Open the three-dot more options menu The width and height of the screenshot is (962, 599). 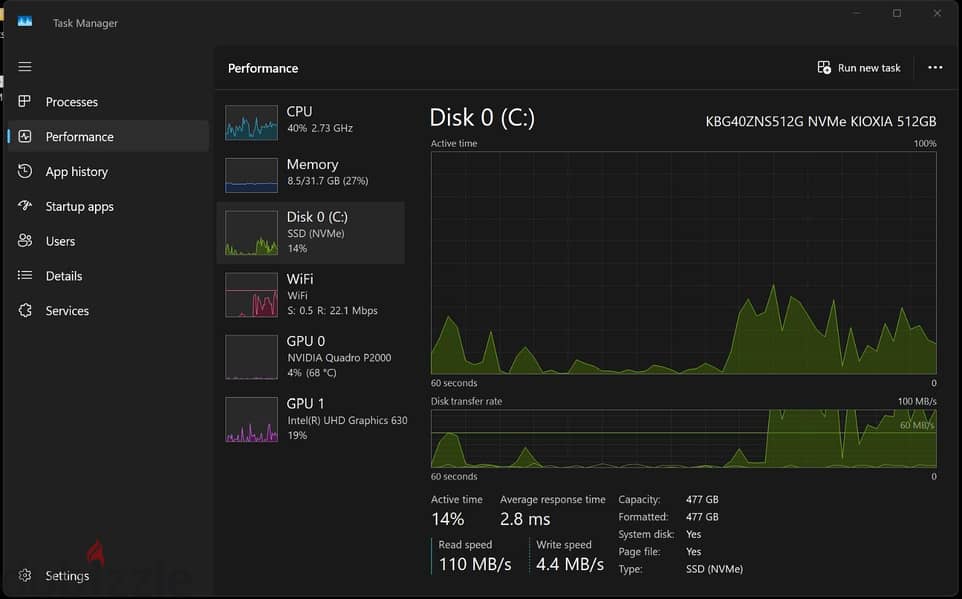[x=935, y=68]
